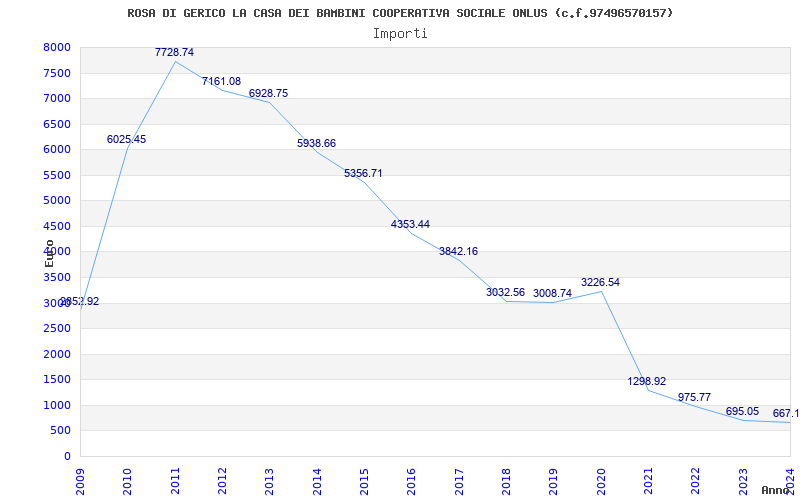Click the y-axis tick 4500
Image resolution: width=800 pixels, height=500 pixels.
(57, 226)
